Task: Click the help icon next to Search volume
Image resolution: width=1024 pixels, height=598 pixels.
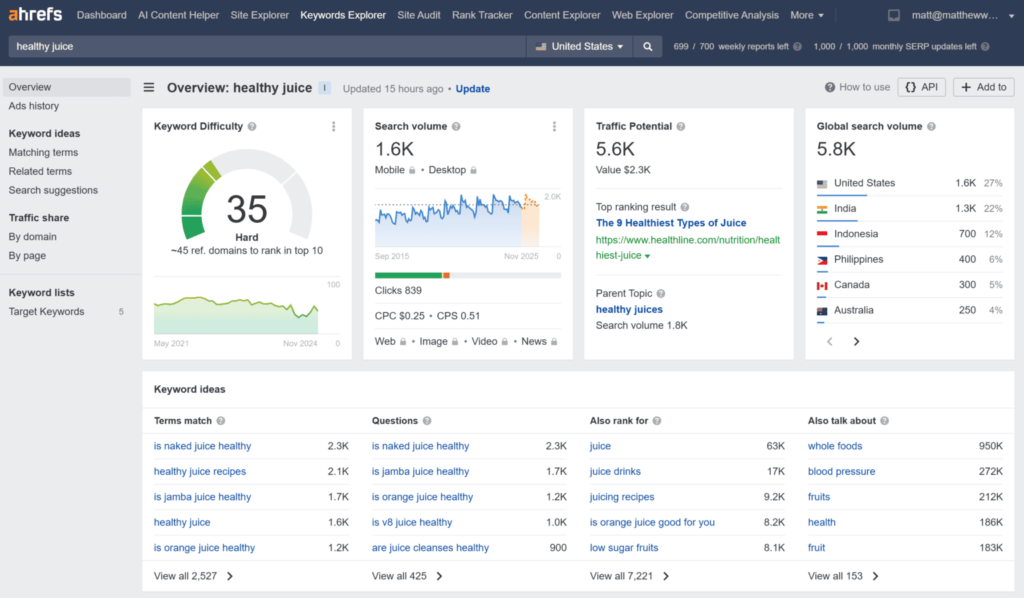Action: [x=456, y=127]
